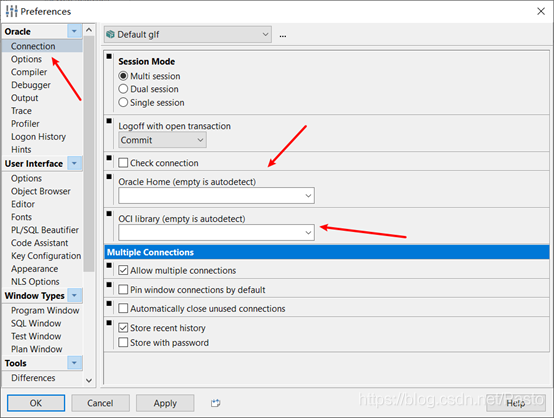This screenshot has height=418, width=554.
Task: Click the Preferences window title icon
Action: (x=11, y=11)
